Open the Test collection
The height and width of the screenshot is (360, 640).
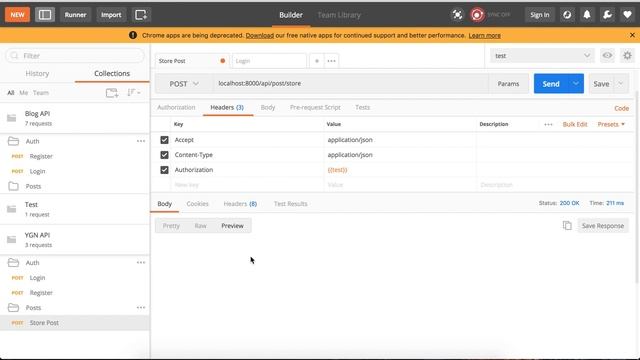(x=75, y=209)
